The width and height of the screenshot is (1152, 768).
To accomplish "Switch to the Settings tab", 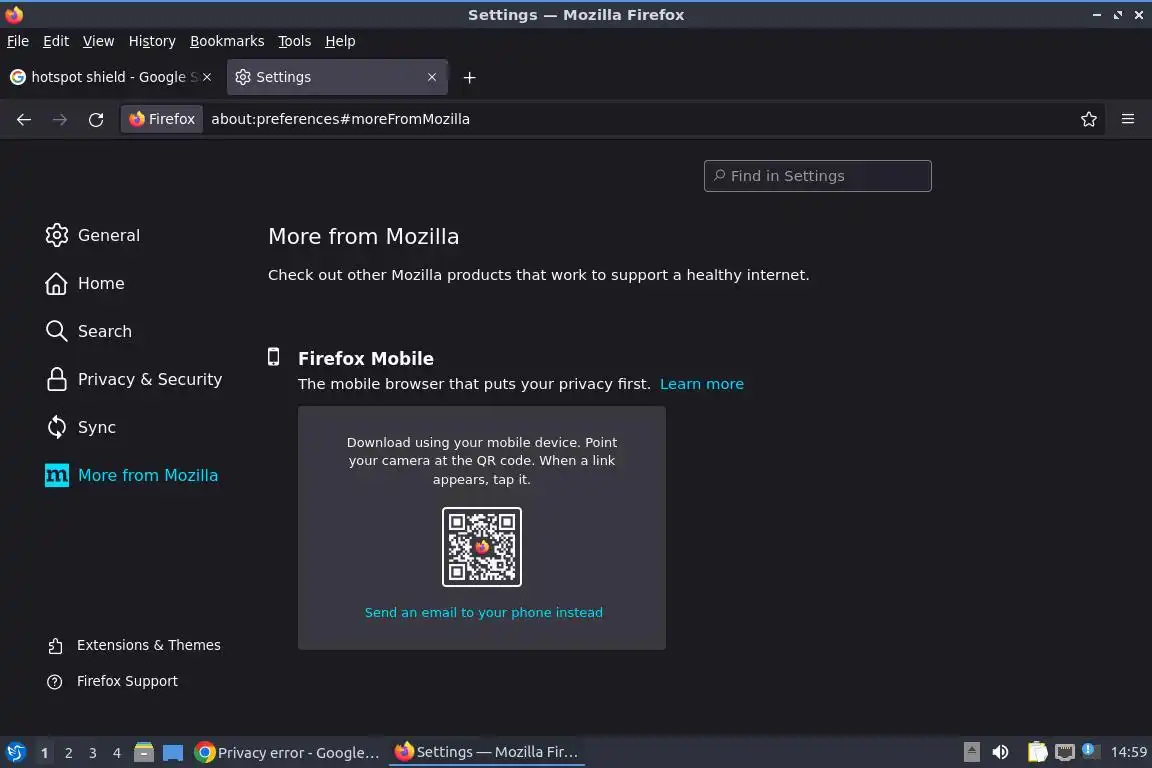I will click(336, 77).
